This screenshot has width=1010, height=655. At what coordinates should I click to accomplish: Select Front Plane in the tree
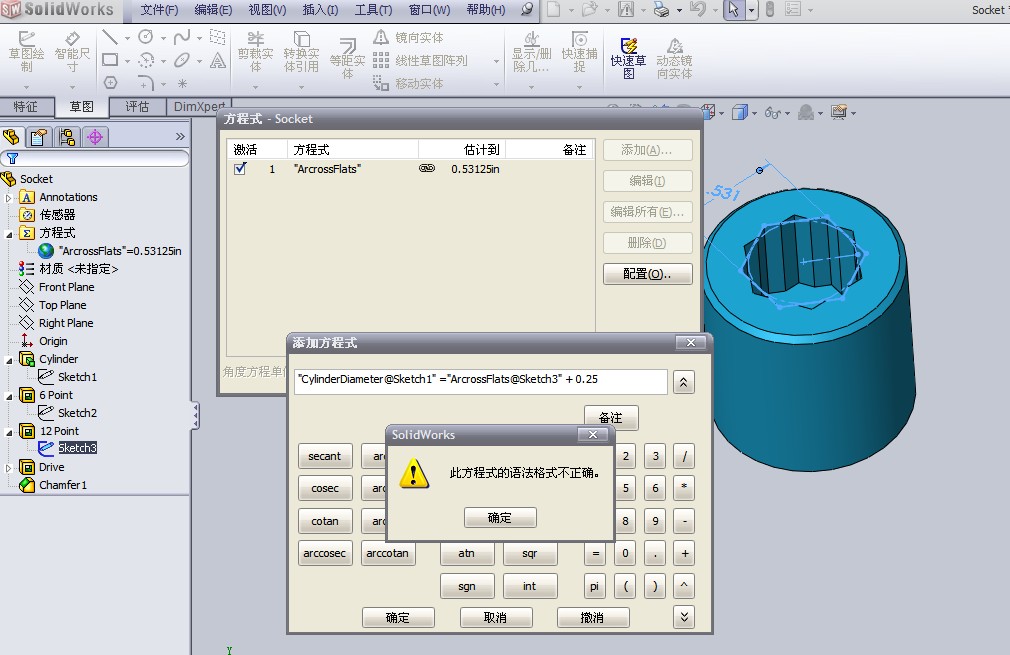pyautogui.click(x=66, y=287)
